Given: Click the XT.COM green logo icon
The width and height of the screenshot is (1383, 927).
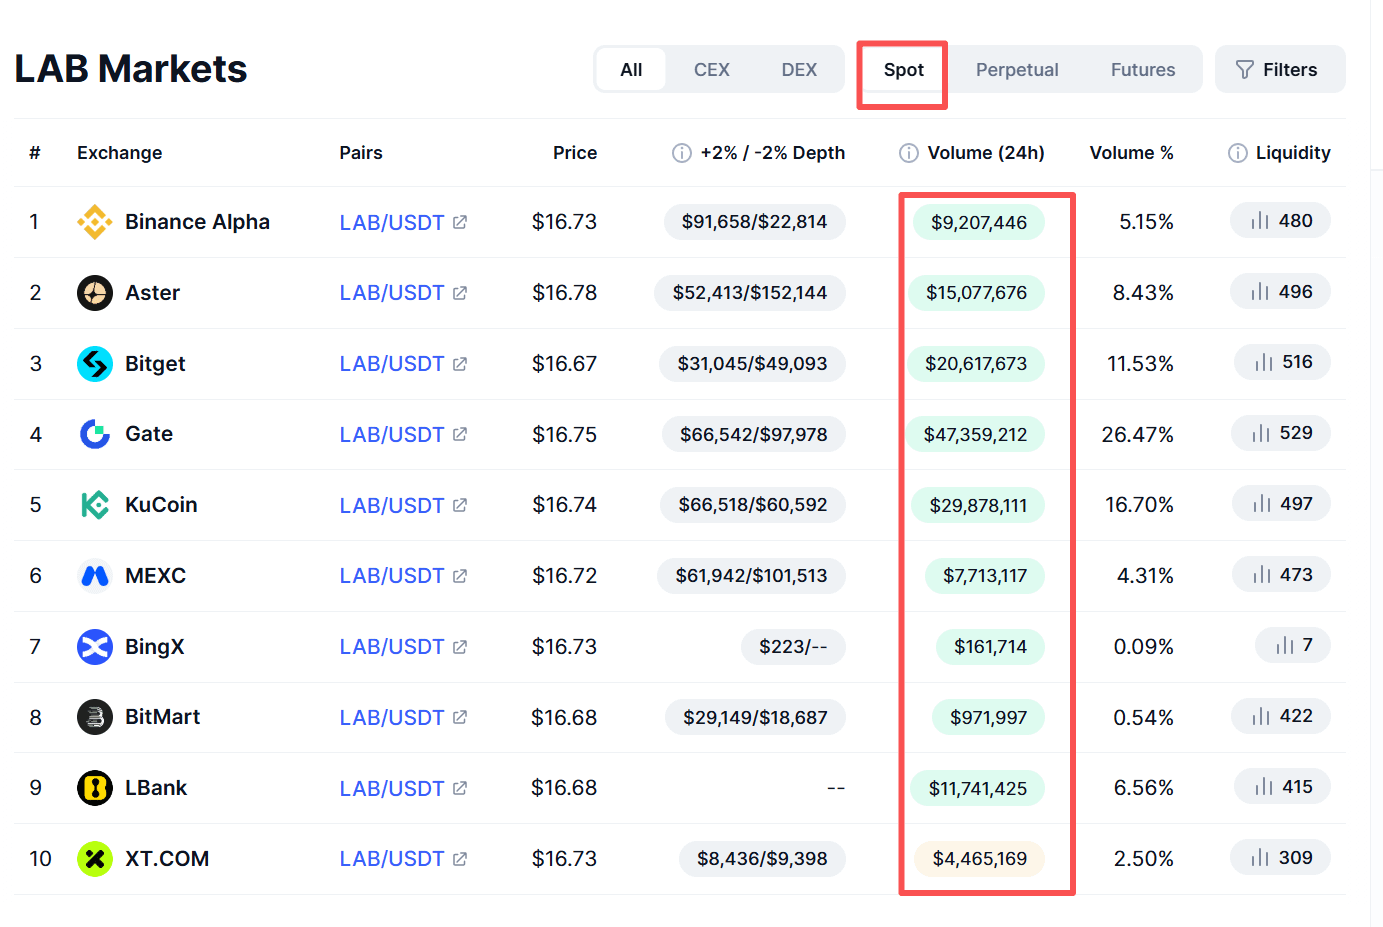Looking at the screenshot, I should tap(95, 859).
